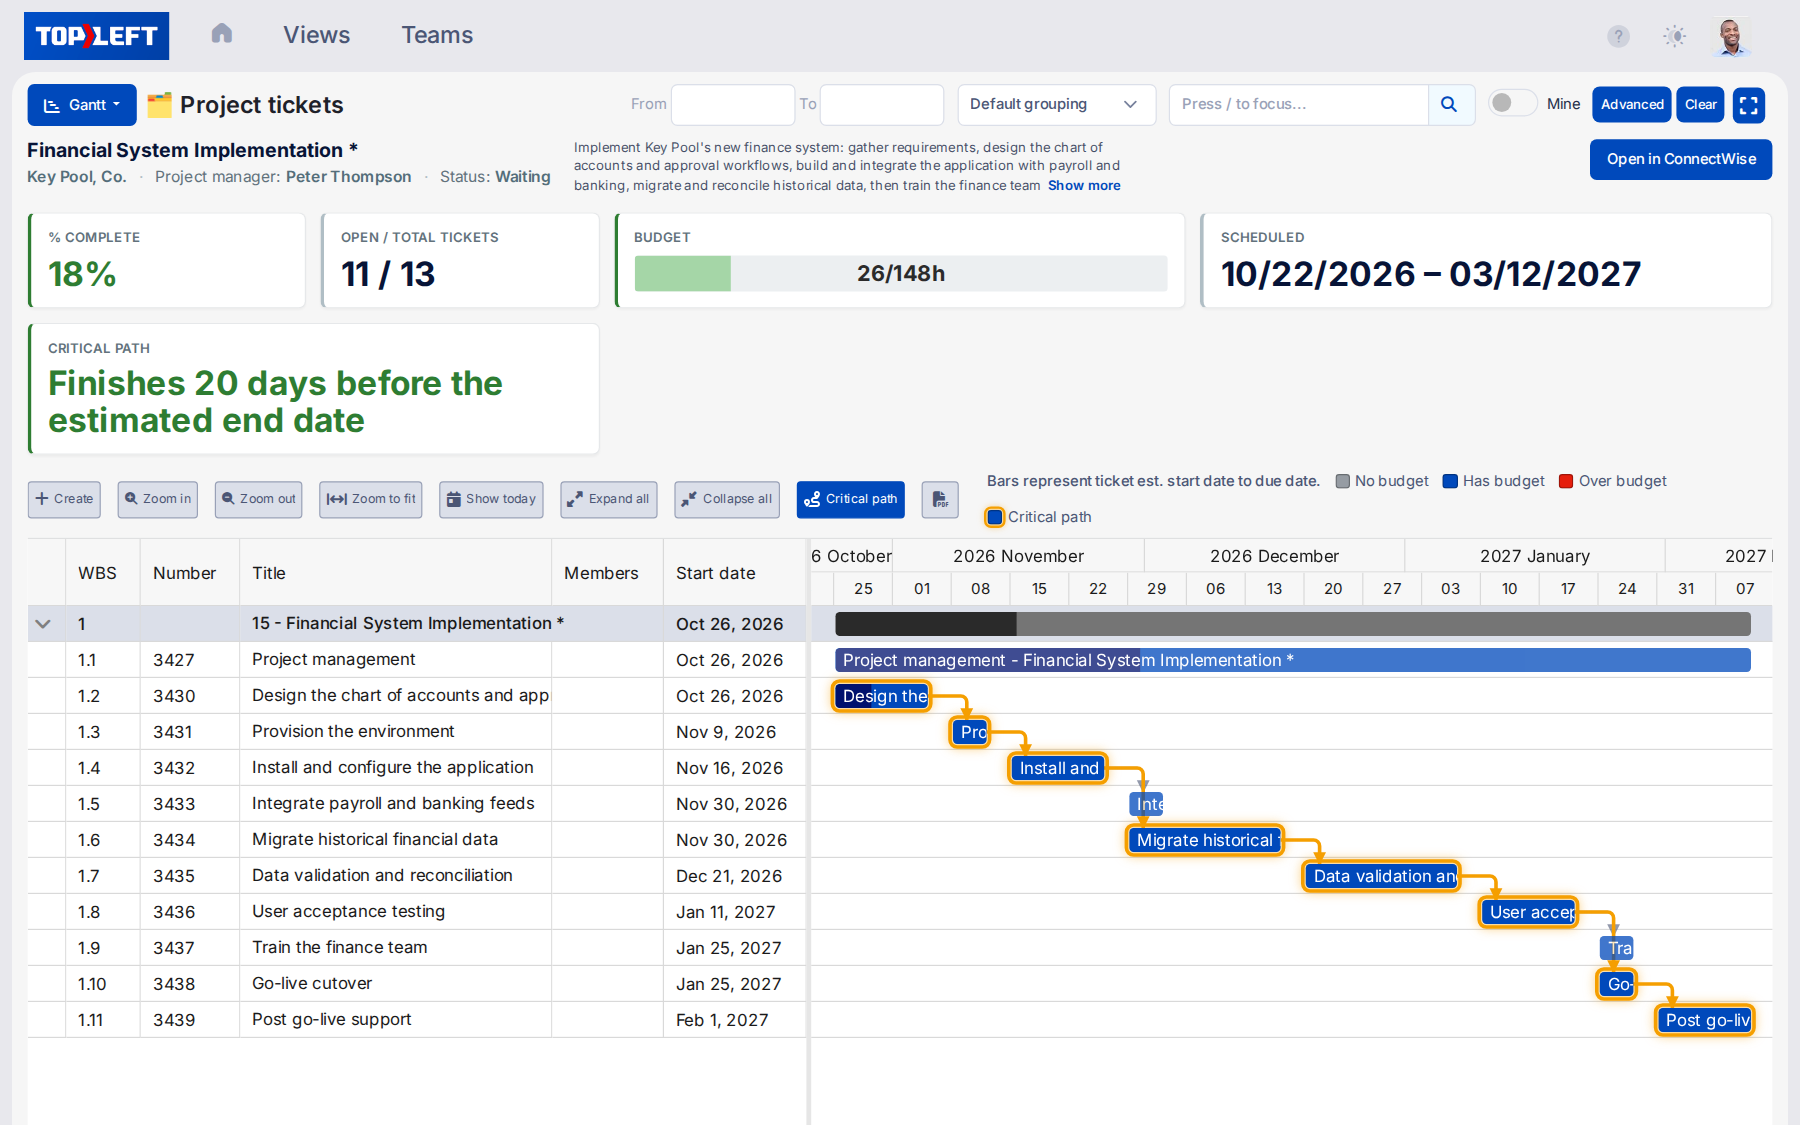Screen dimensions: 1800x1125
Task: Select the User acceptance Gantt bar
Action: coord(1528,912)
